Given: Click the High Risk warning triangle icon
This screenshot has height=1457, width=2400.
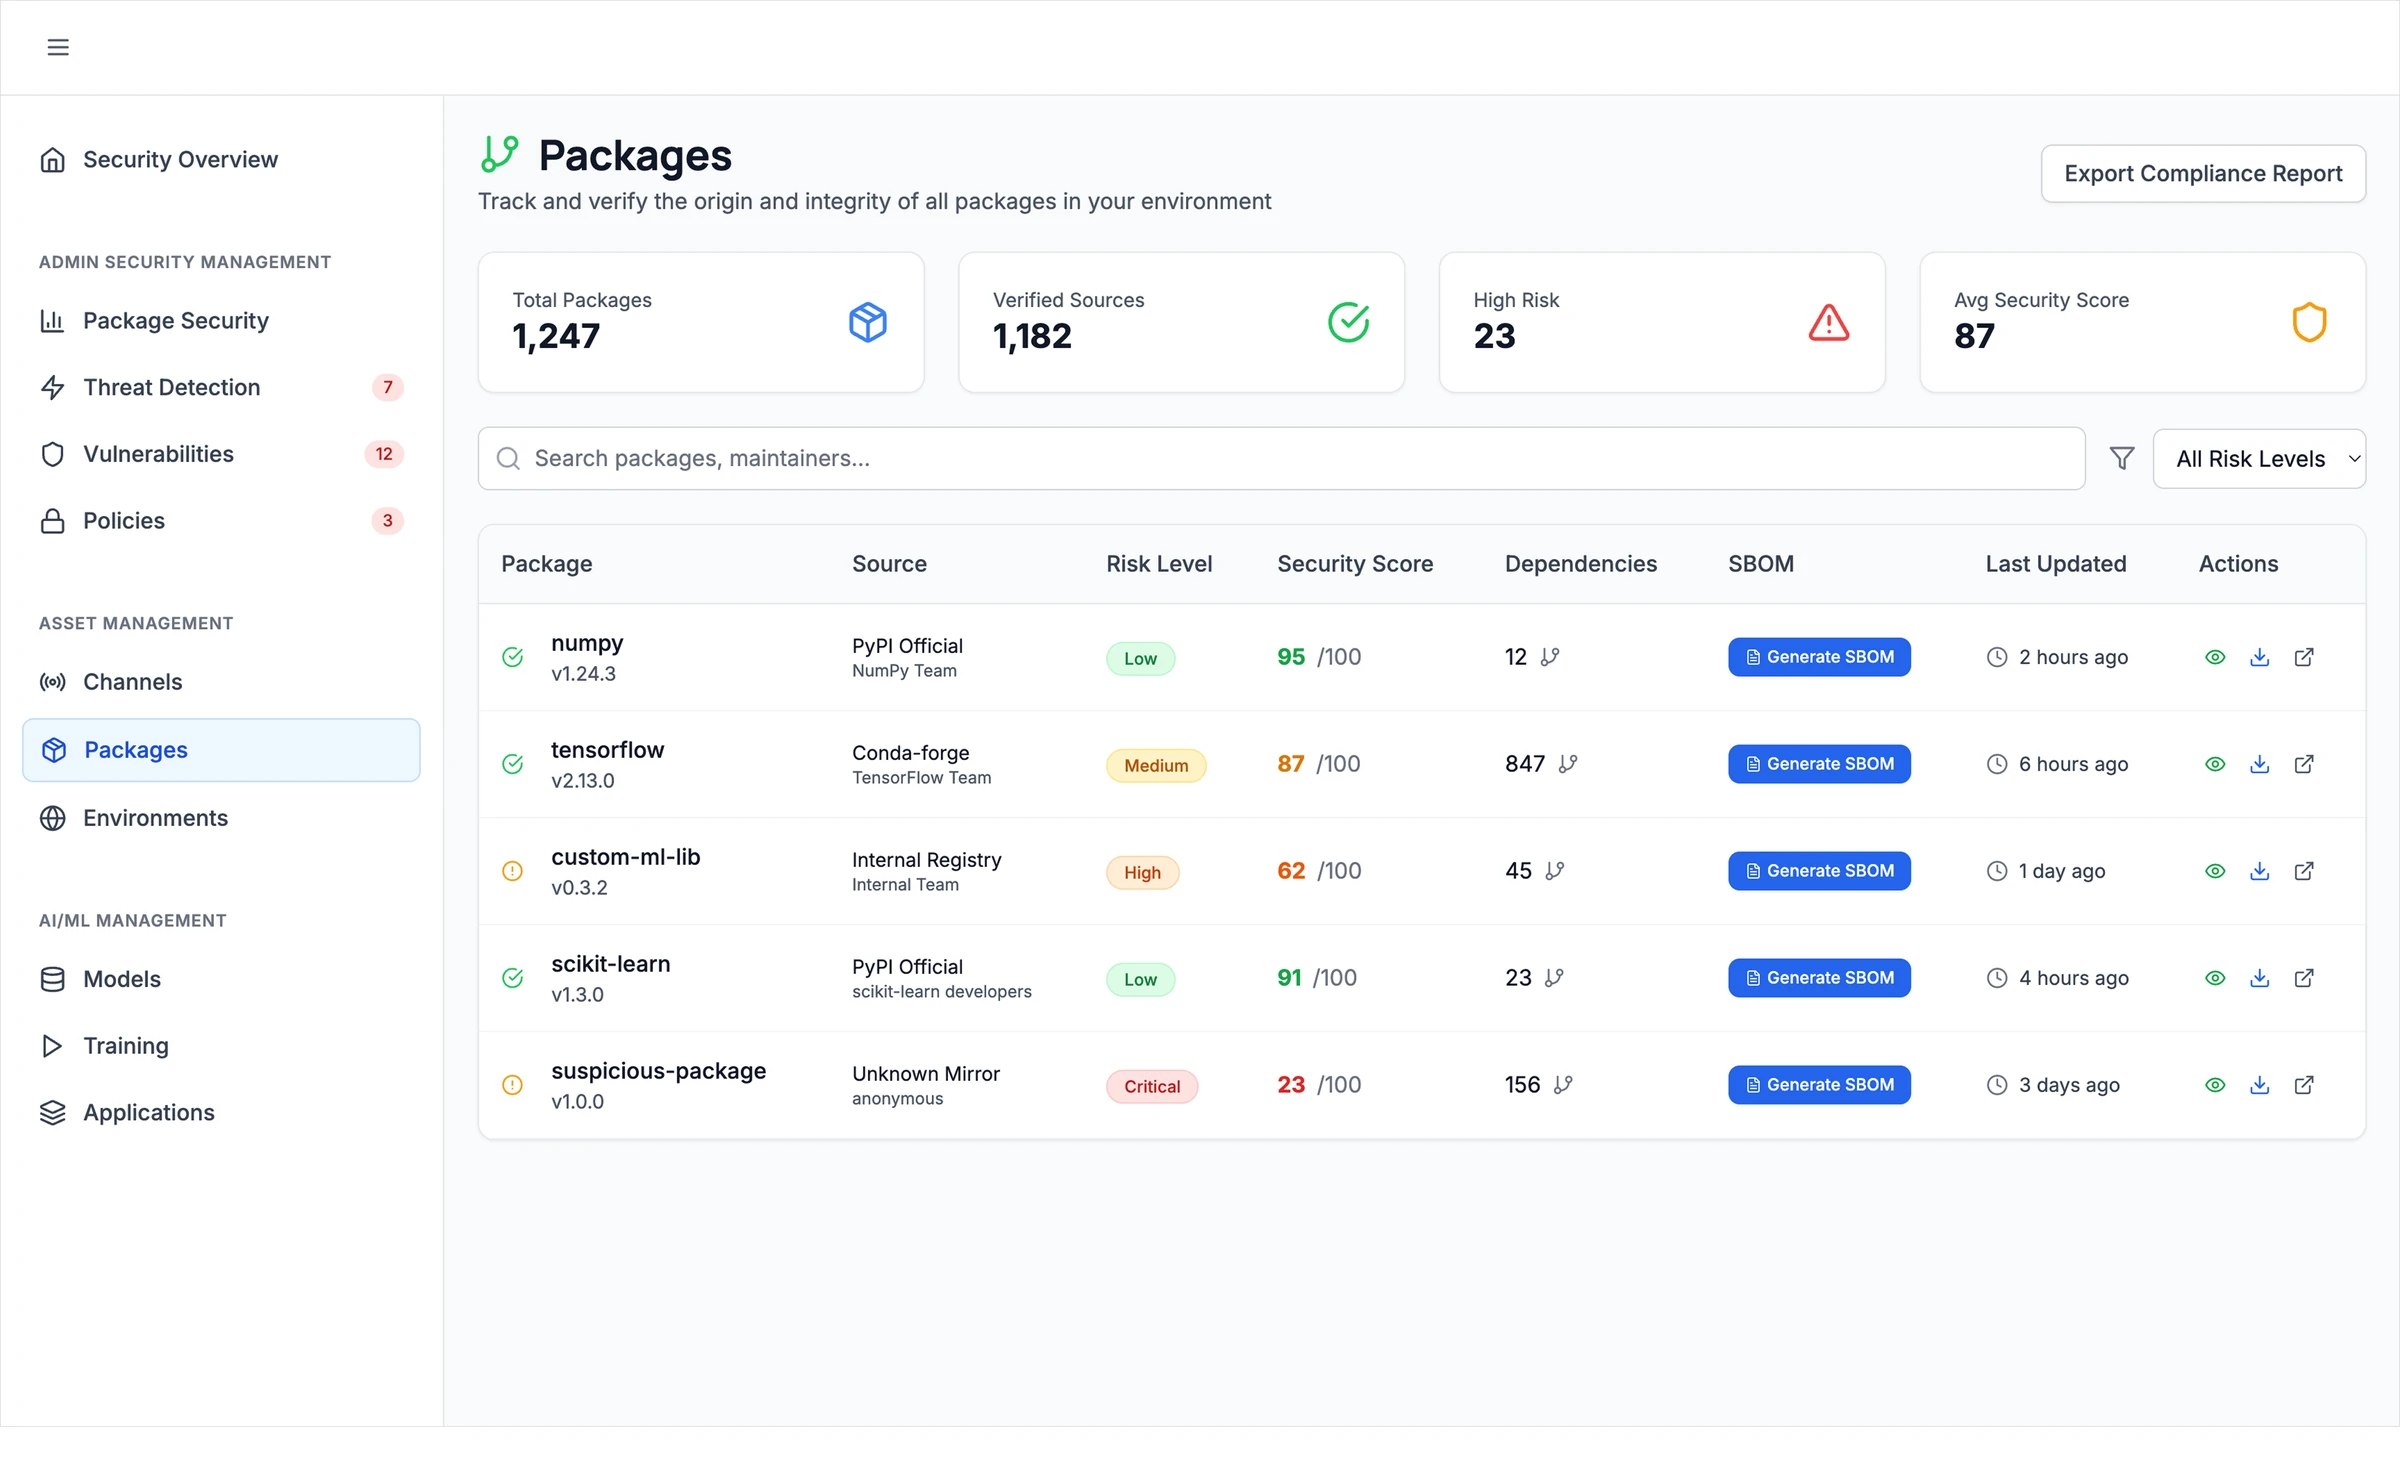Looking at the screenshot, I should pos(1828,322).
